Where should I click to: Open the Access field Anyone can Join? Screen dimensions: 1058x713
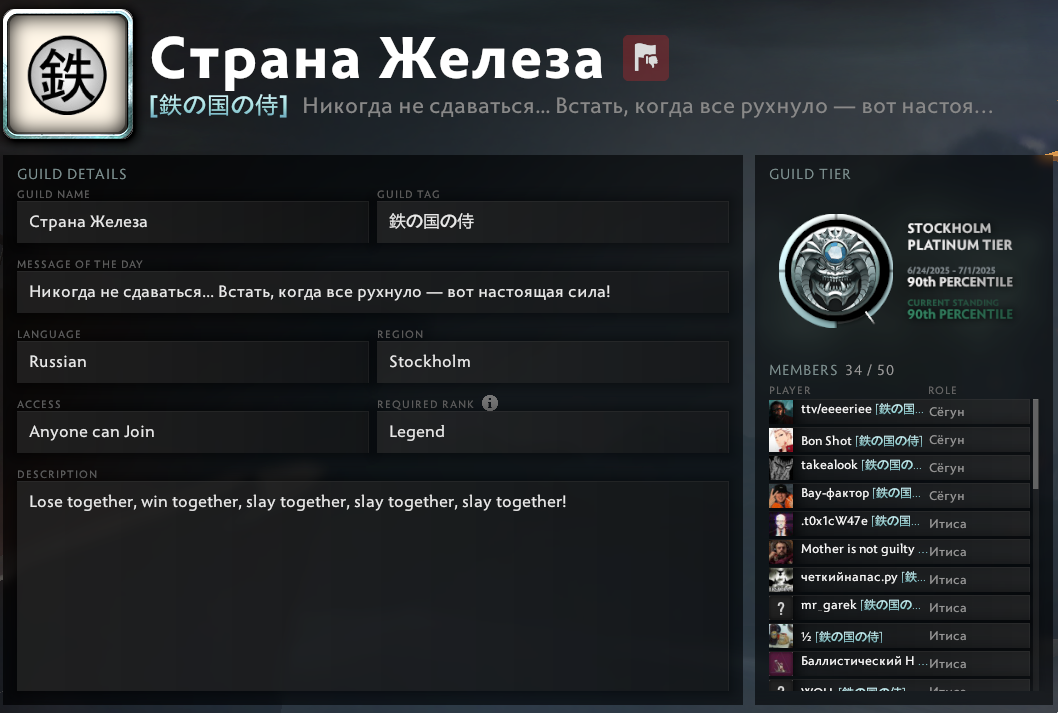(x=192, y=432)
